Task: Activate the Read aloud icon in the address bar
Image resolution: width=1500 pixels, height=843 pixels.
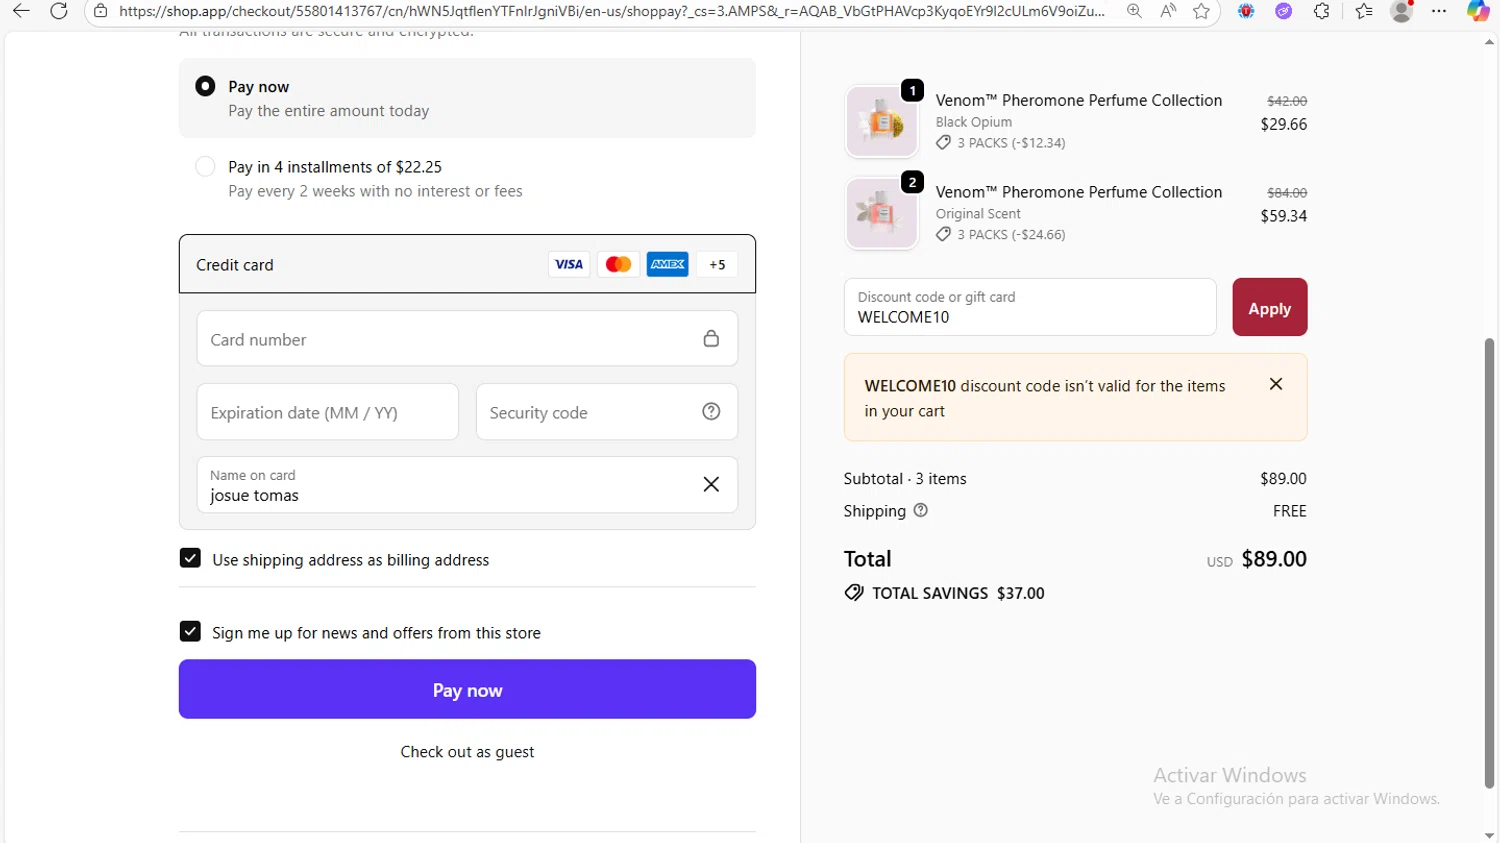Action: tap(1168, 11)
